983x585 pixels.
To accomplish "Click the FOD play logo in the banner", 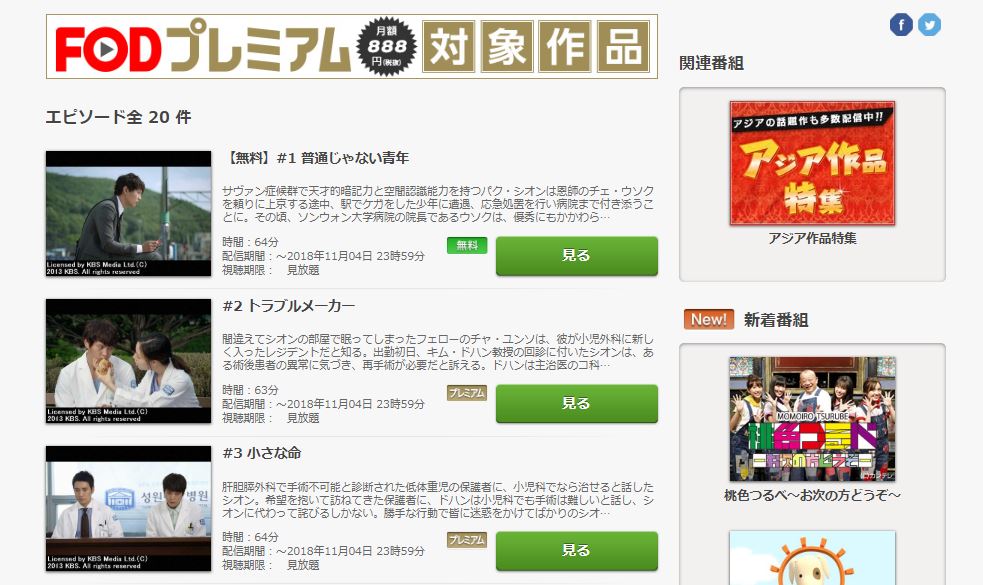I will (x=108, y=49).
